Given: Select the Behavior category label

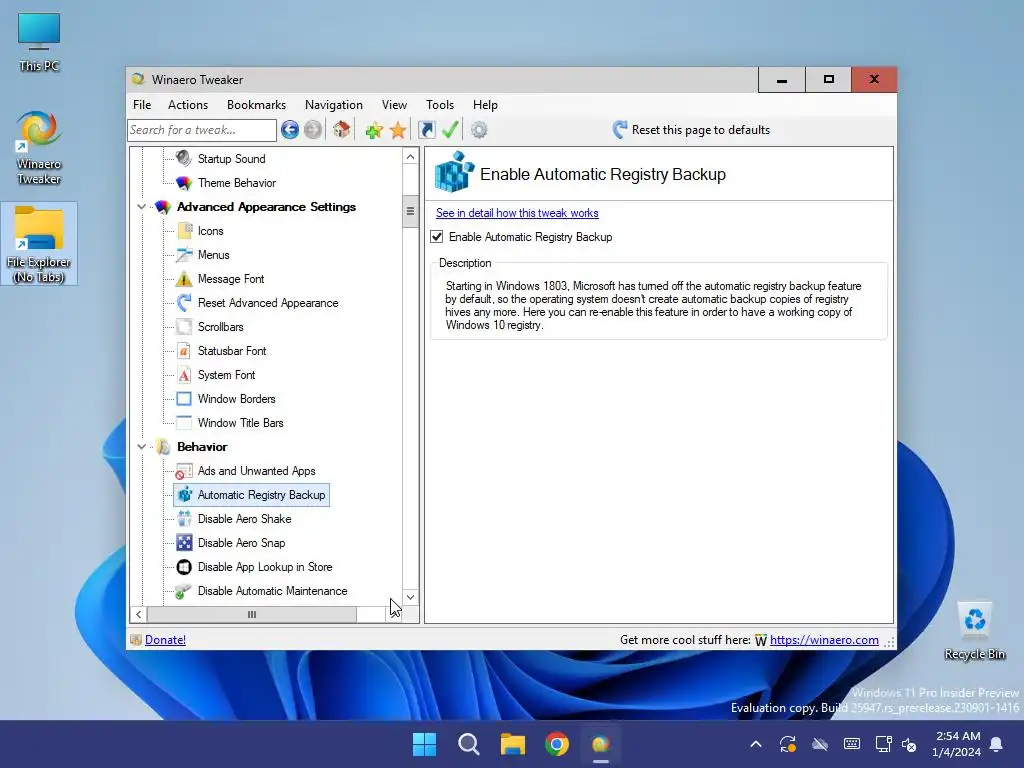Looking at the screenshot, I should [x=202, y=447].
